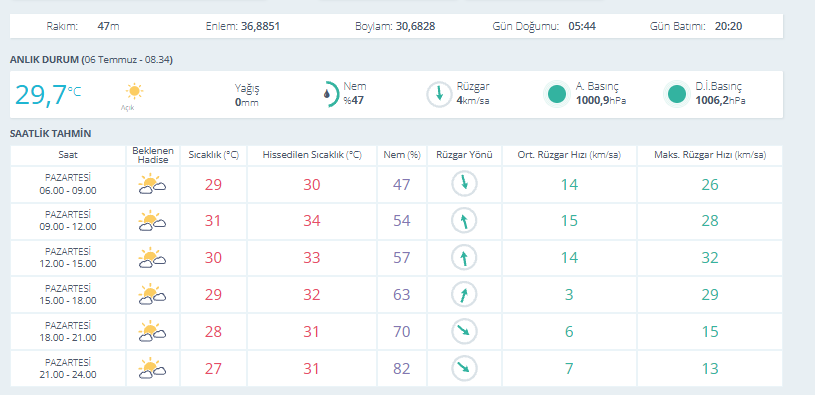Click the wind direction arrow for 09.00 - 12.00
Screen dimensions: 815x395
coord(464,221)
